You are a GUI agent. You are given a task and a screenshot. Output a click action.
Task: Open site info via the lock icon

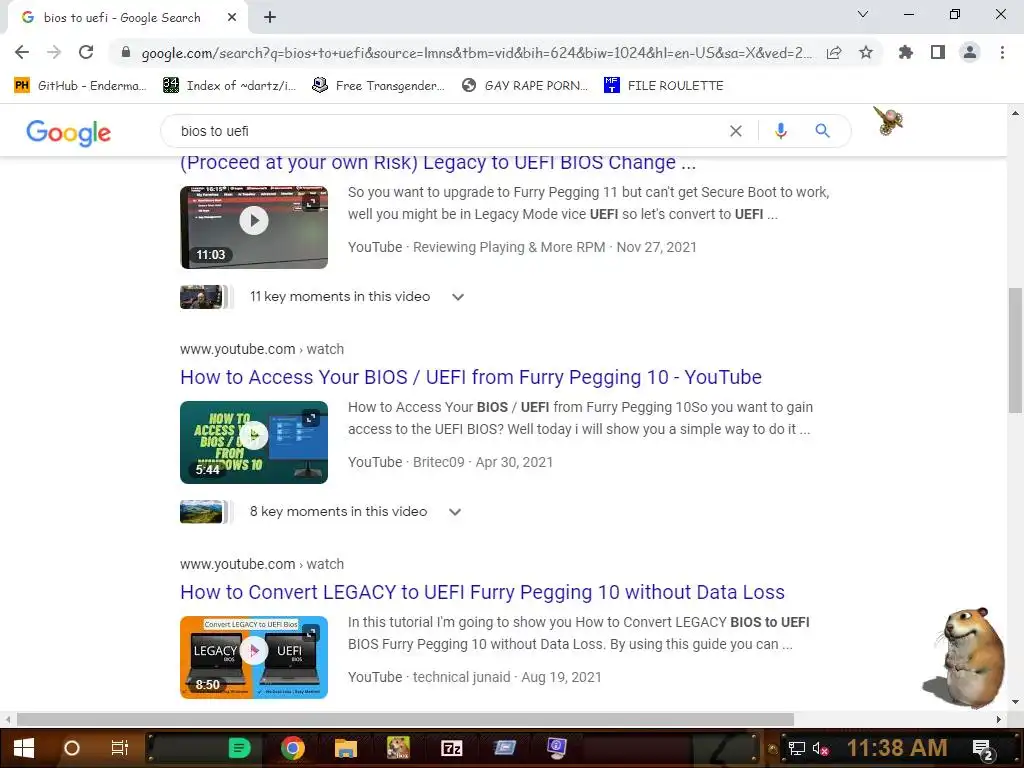(x=126, y=53)
